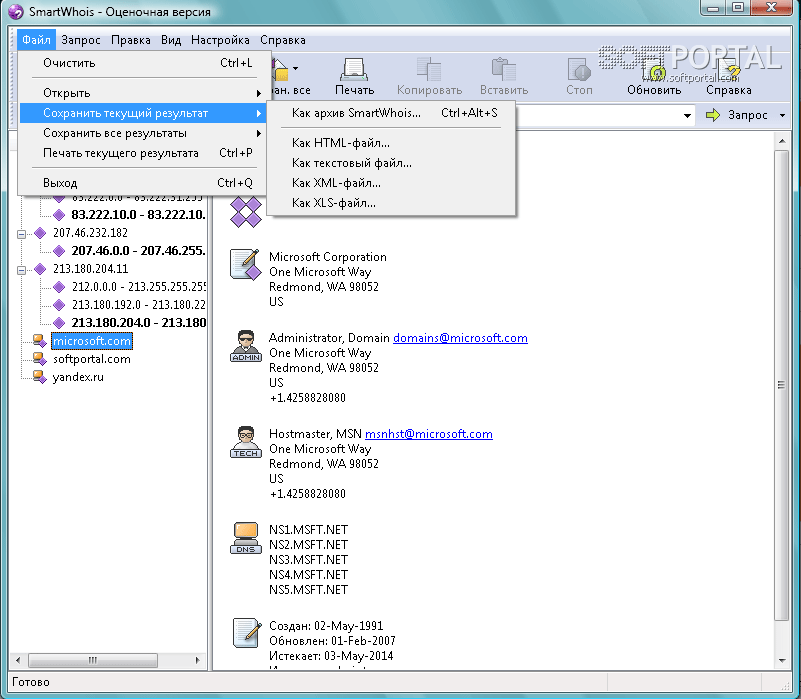Open the Справка menu in the menu bar

282,40
